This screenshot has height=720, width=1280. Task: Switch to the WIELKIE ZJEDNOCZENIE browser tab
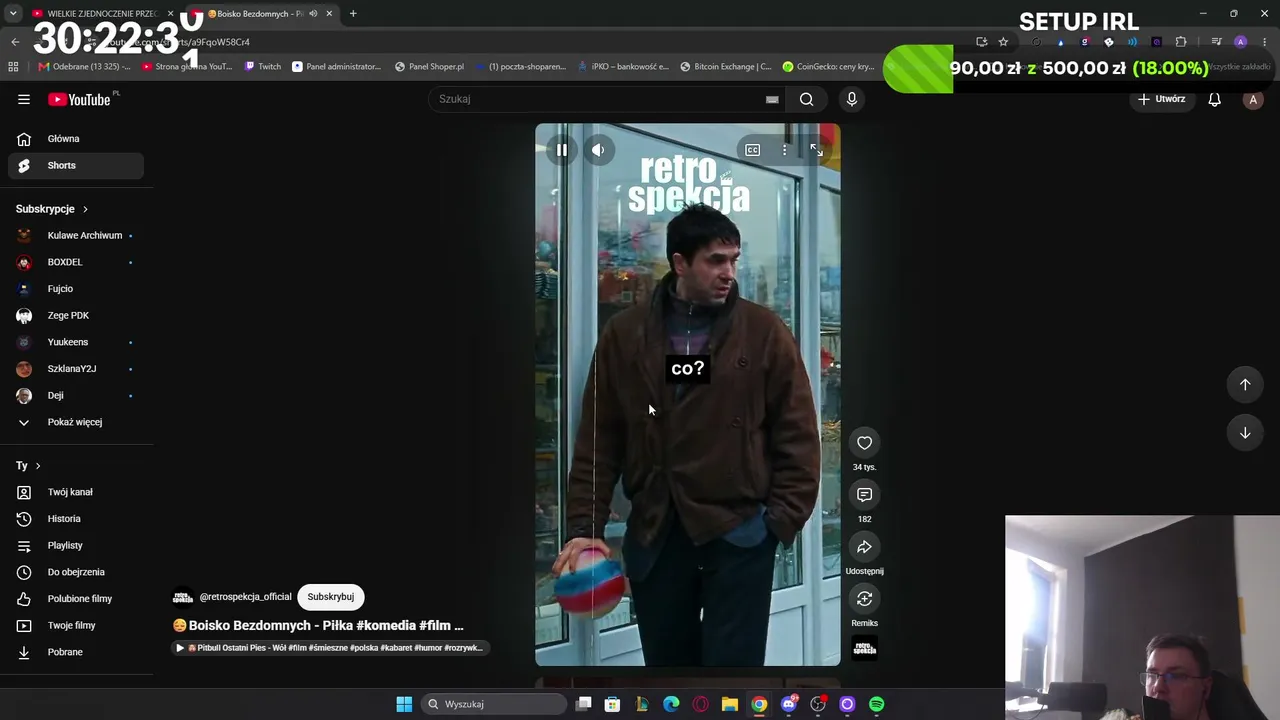[102, 14]
